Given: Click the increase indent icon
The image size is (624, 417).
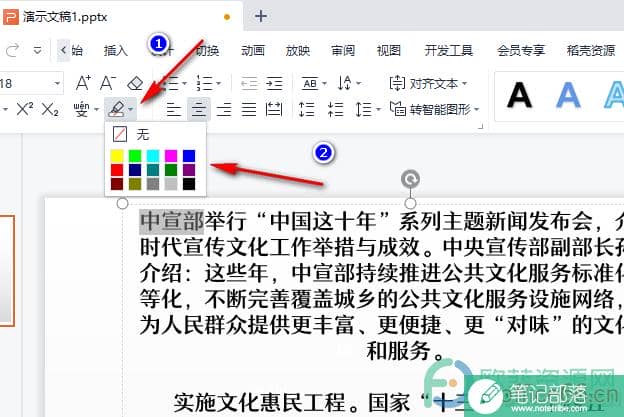Looking at the screenshot, I should pos(274,83).
